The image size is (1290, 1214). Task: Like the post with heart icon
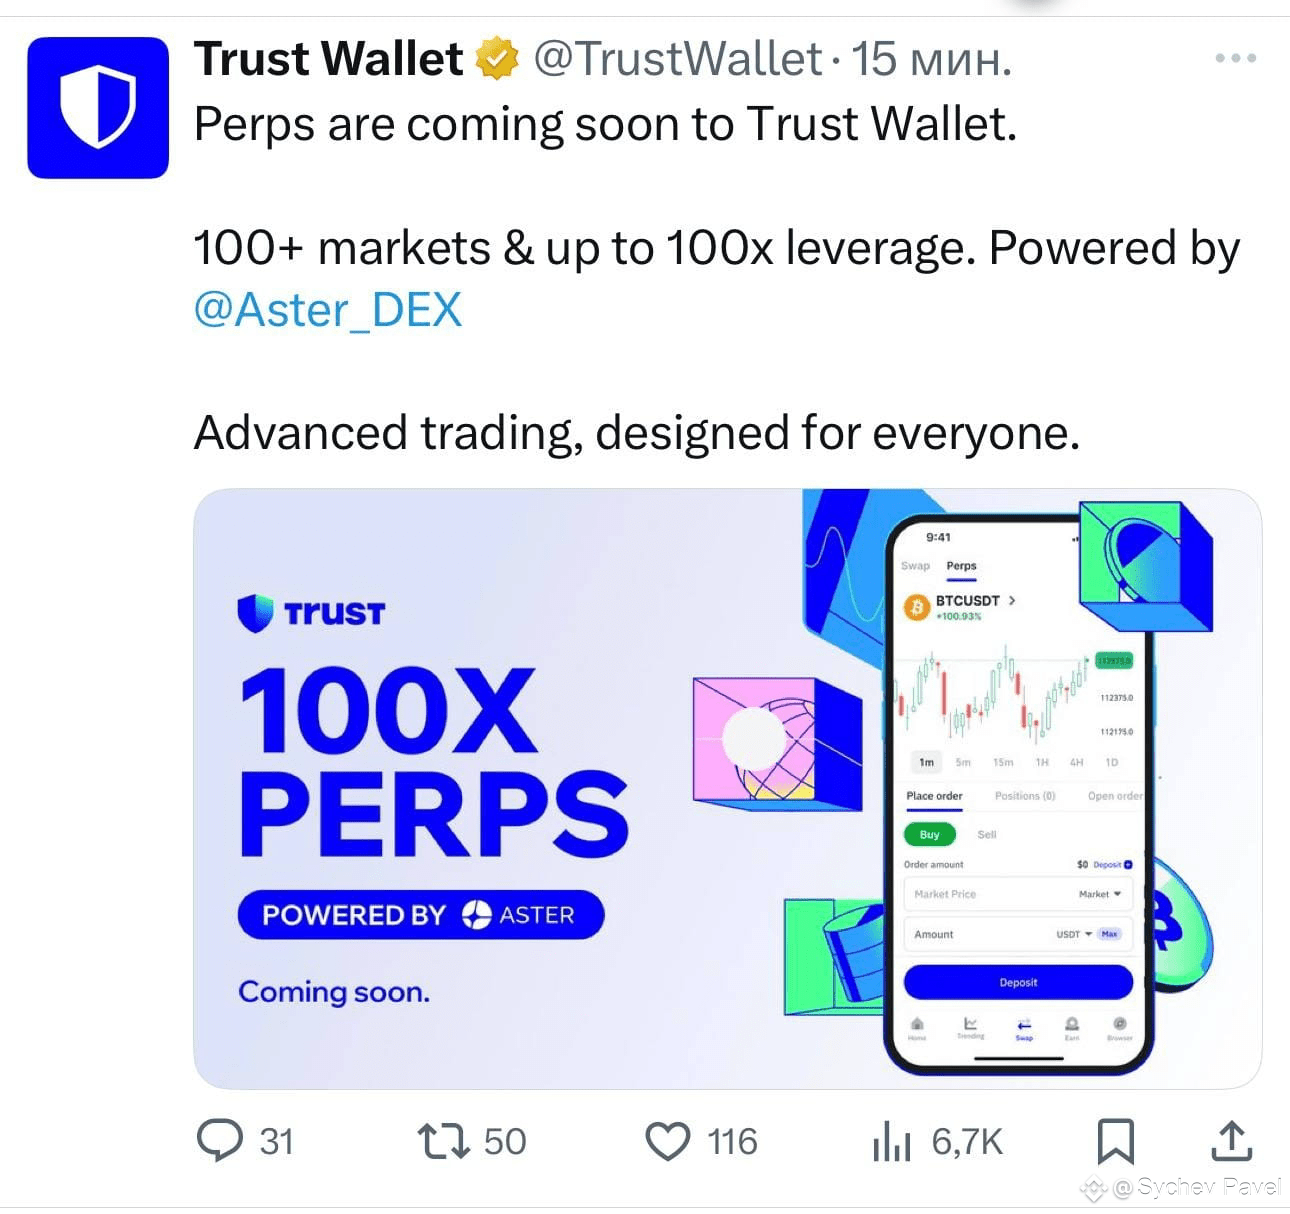[x=667, y=1141]
